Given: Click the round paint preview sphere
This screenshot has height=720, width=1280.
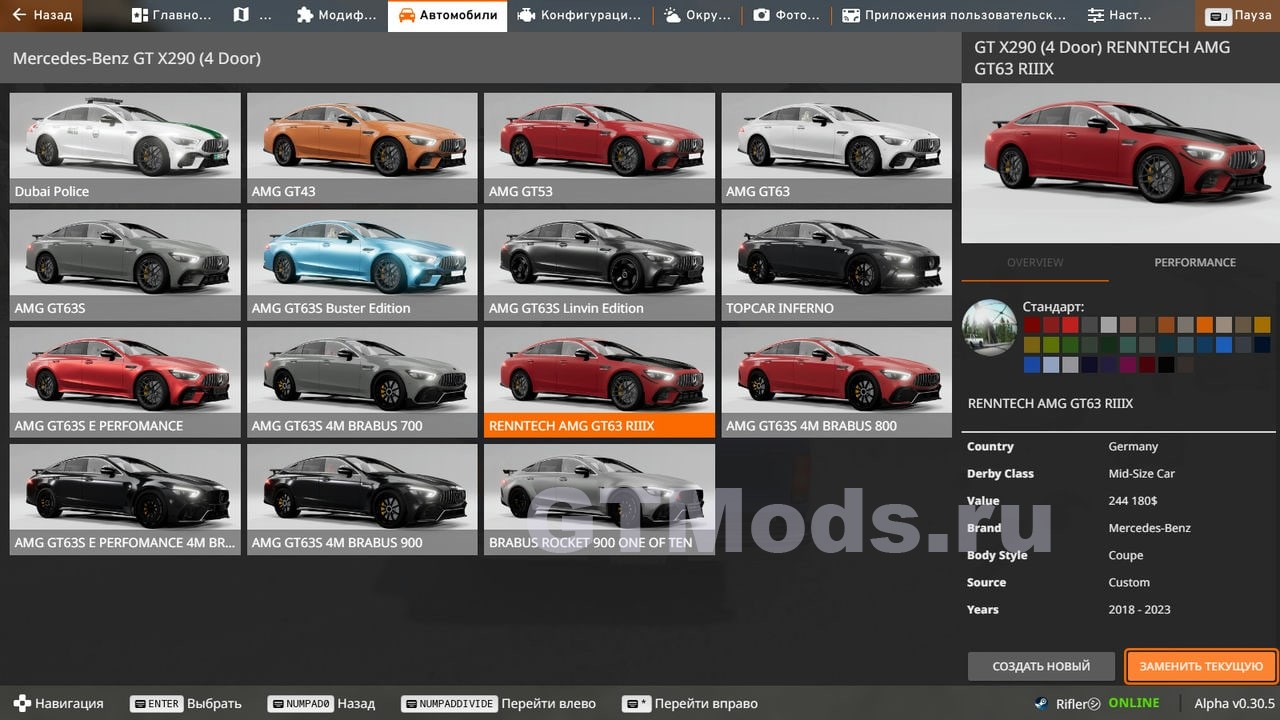Looking at the screenshot, I should [x=989, y=327].
